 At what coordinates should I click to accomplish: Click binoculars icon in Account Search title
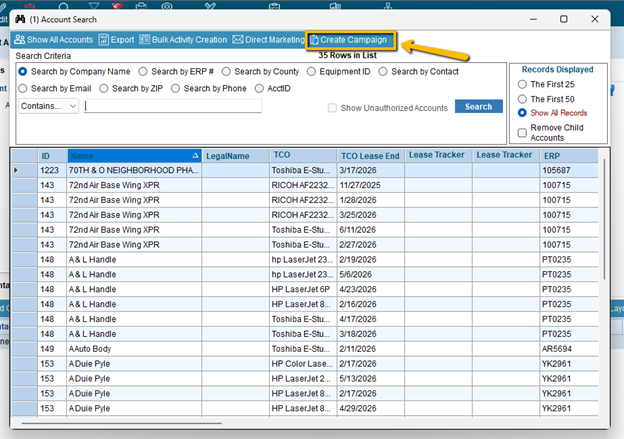[20, 19]
